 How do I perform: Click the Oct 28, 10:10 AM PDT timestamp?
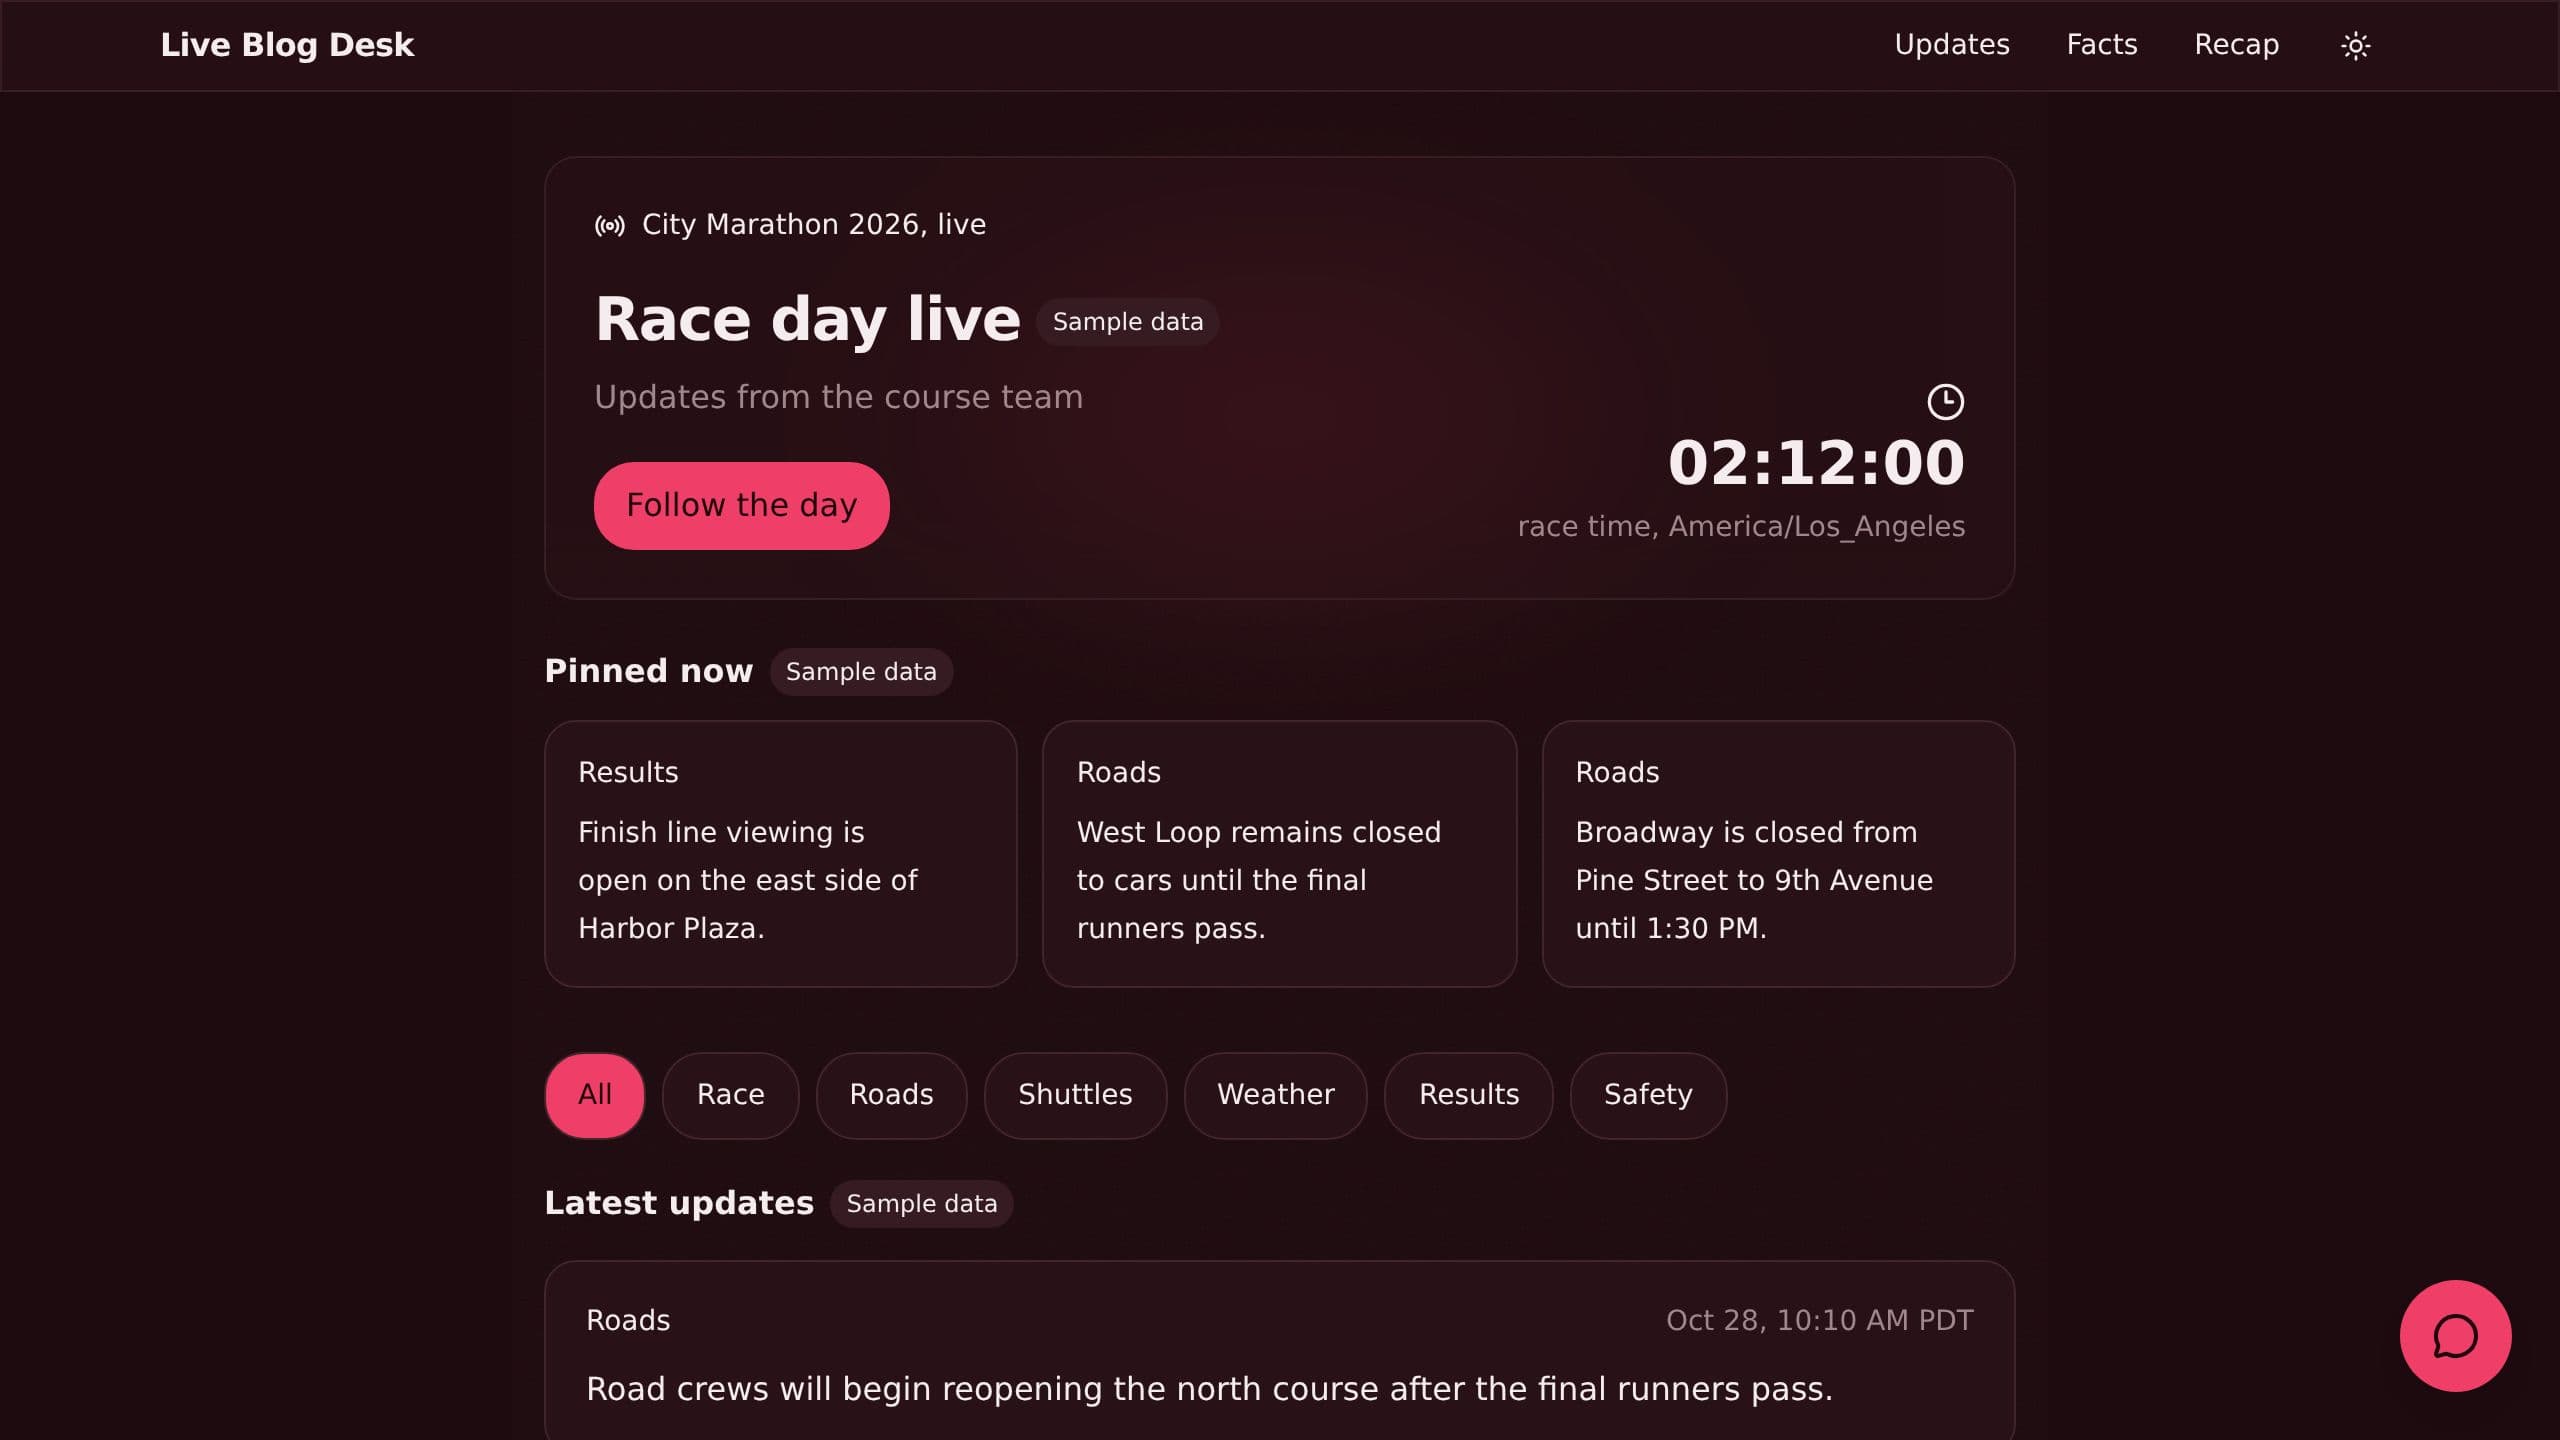click(x=1819, y=1321)
